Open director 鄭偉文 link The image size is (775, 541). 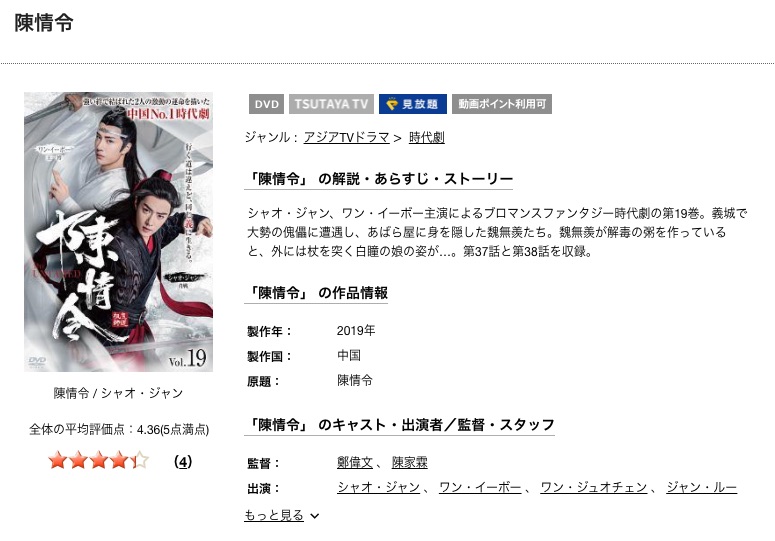pyautogui.click(x=354, y=462)
